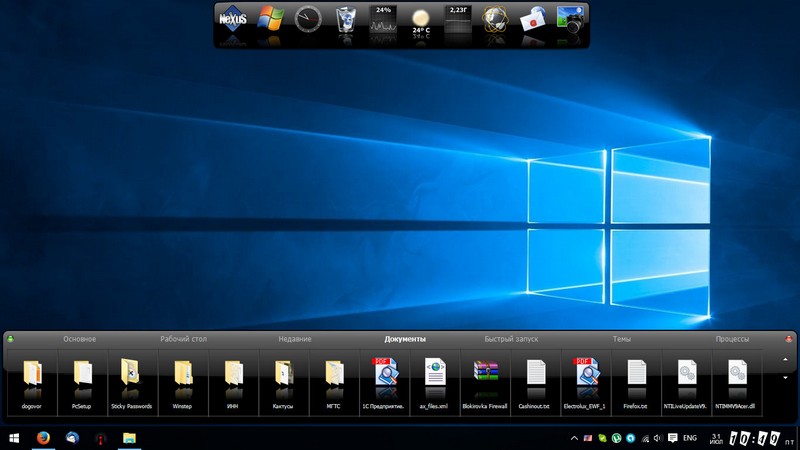Click the uTorrent tray icon

pyautogui.click(x=616, y=438)
